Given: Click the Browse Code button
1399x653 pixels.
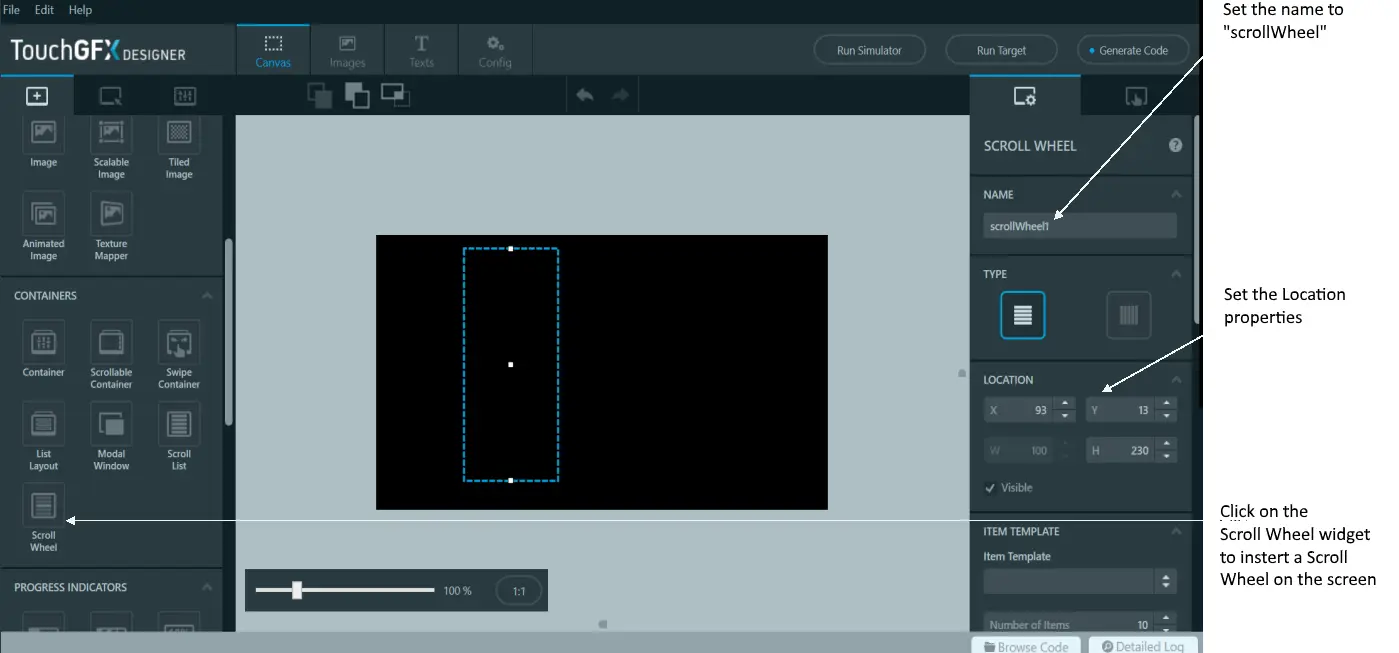Looking at the screenshot, I should (1026, 646).
